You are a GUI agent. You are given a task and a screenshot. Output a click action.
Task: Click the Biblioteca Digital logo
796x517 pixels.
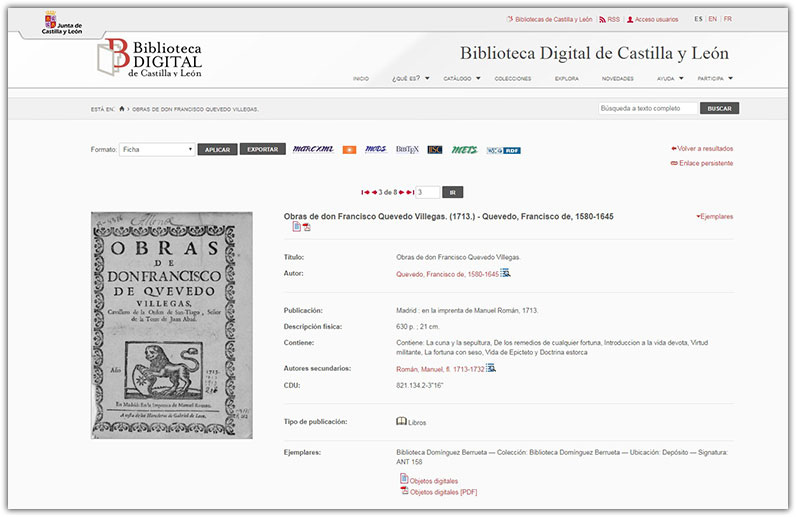(149, 57)
